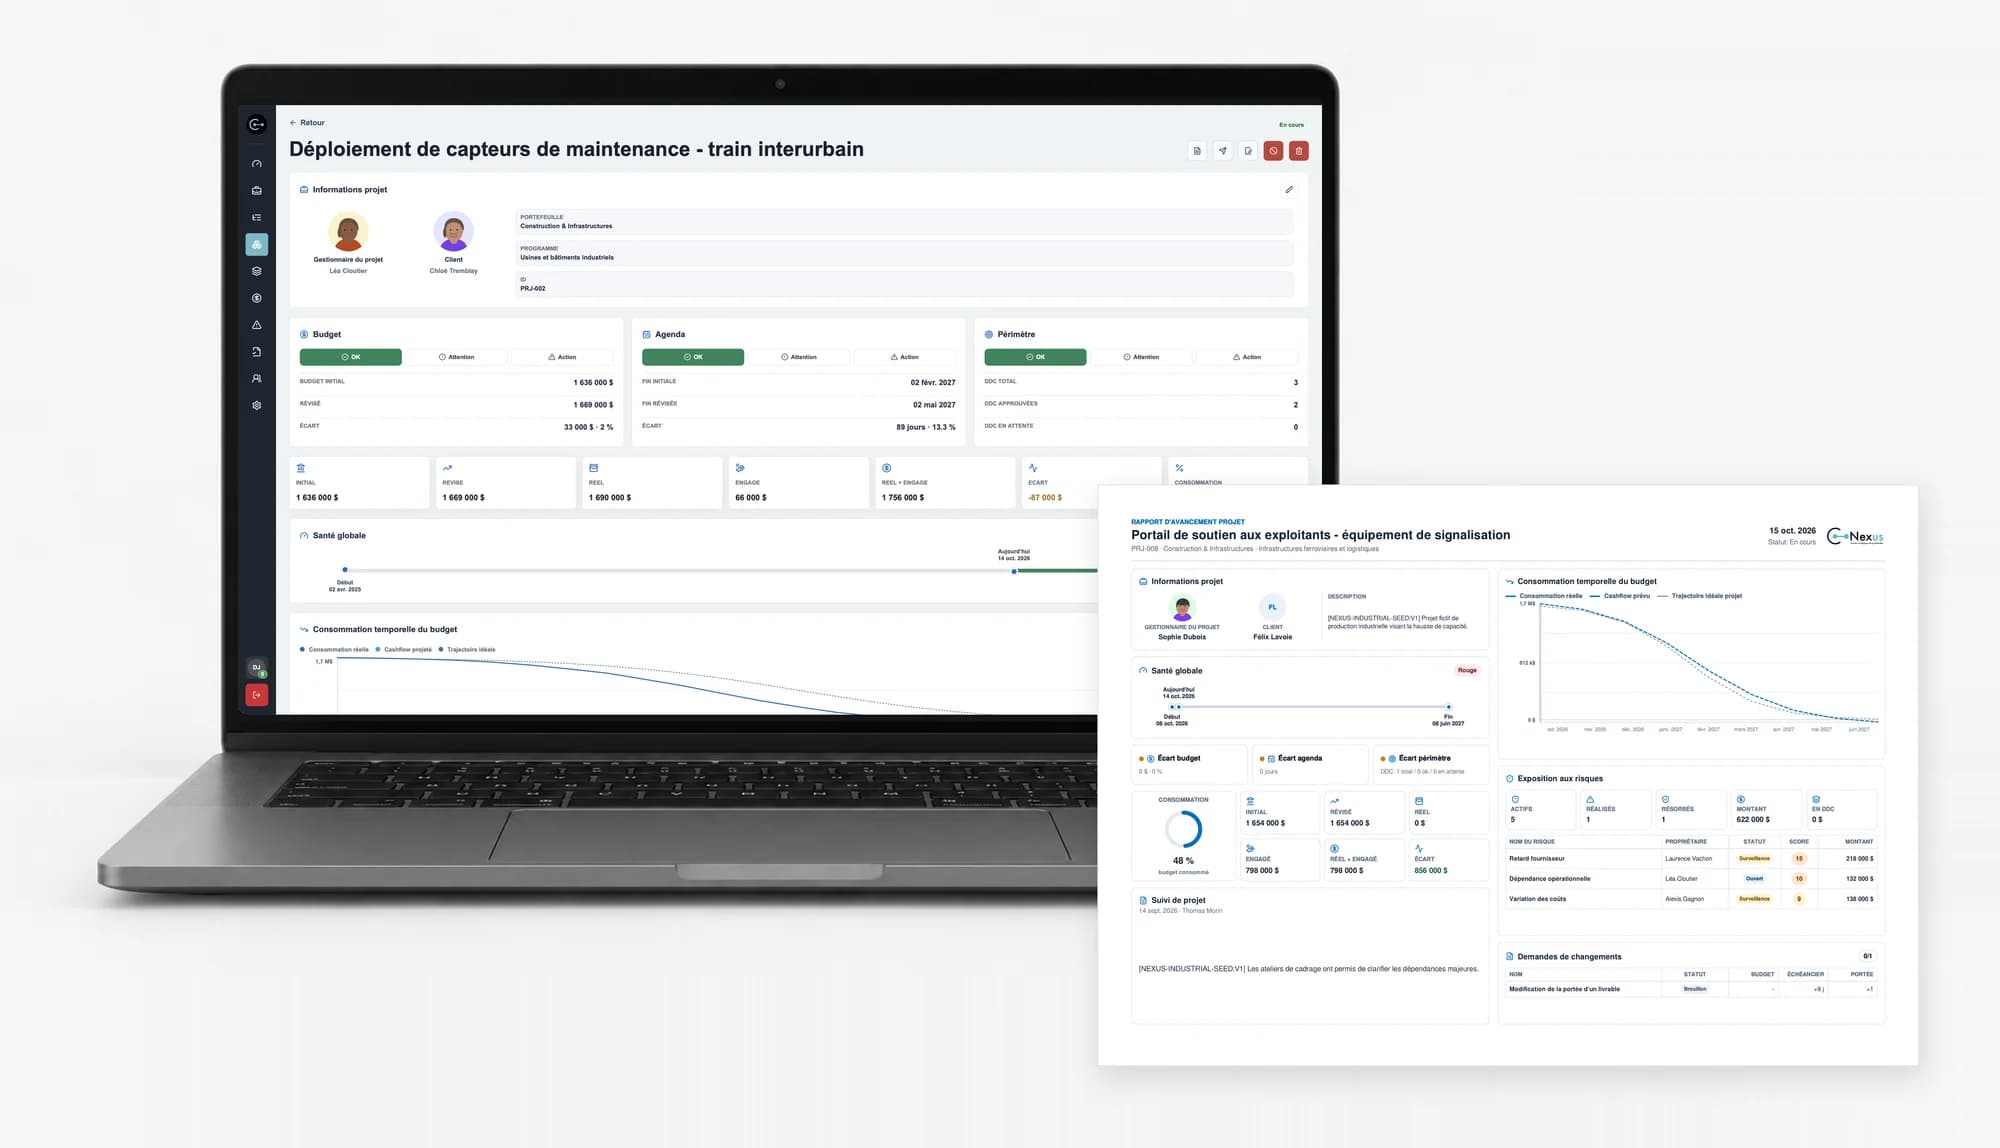Screen dimensions: 2000x1148
Task: Click the red logout icon in sidebar
Action: [257, 695]
